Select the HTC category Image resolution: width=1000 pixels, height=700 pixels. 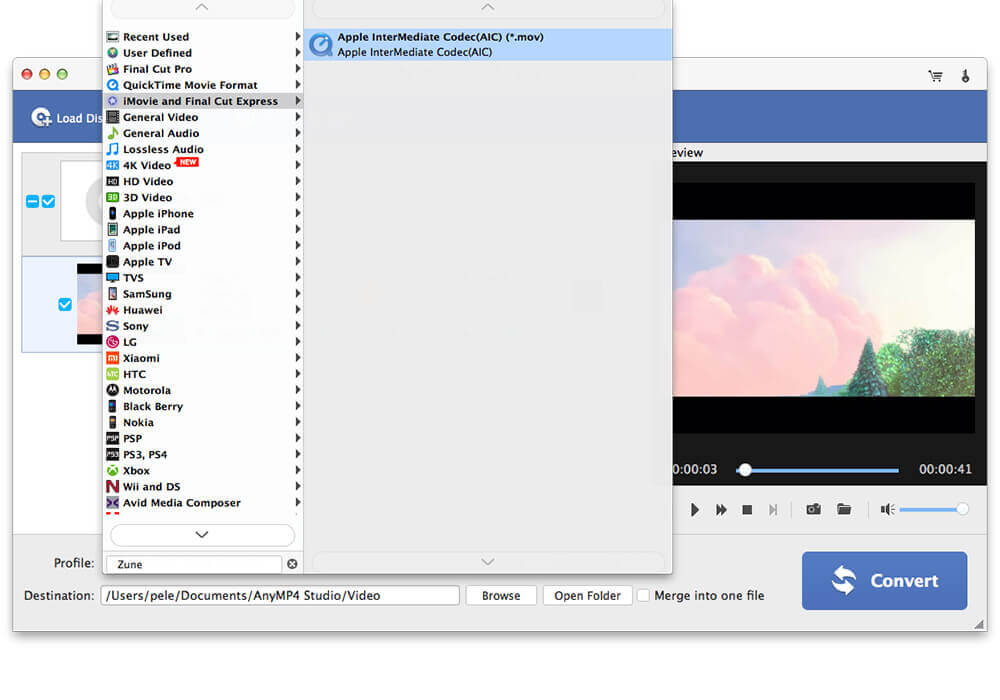tap(203, 374)
